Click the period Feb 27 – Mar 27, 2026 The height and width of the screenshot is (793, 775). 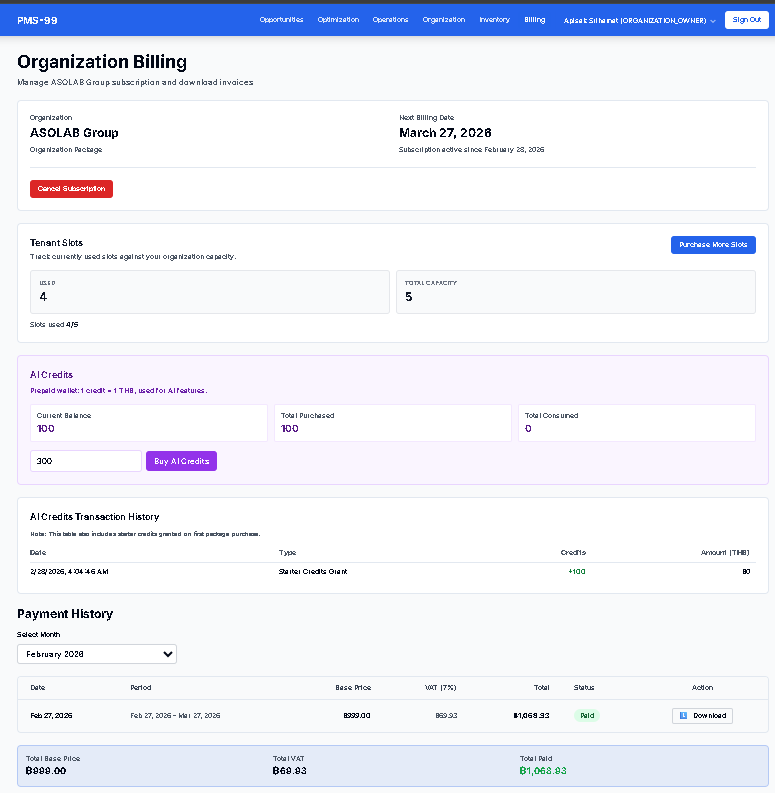175,716
